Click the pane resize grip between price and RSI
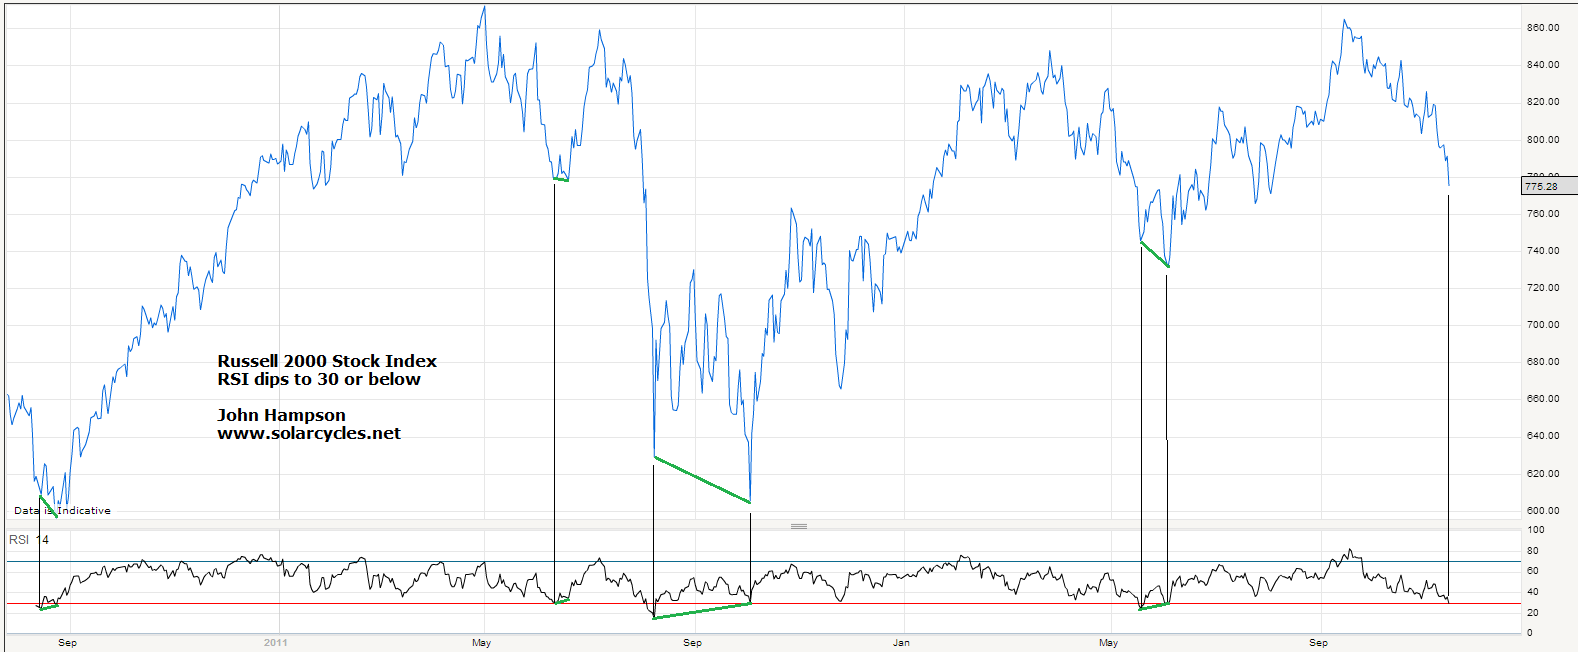The width and height of the screenshot is (1578, 652). click(798, 526)
